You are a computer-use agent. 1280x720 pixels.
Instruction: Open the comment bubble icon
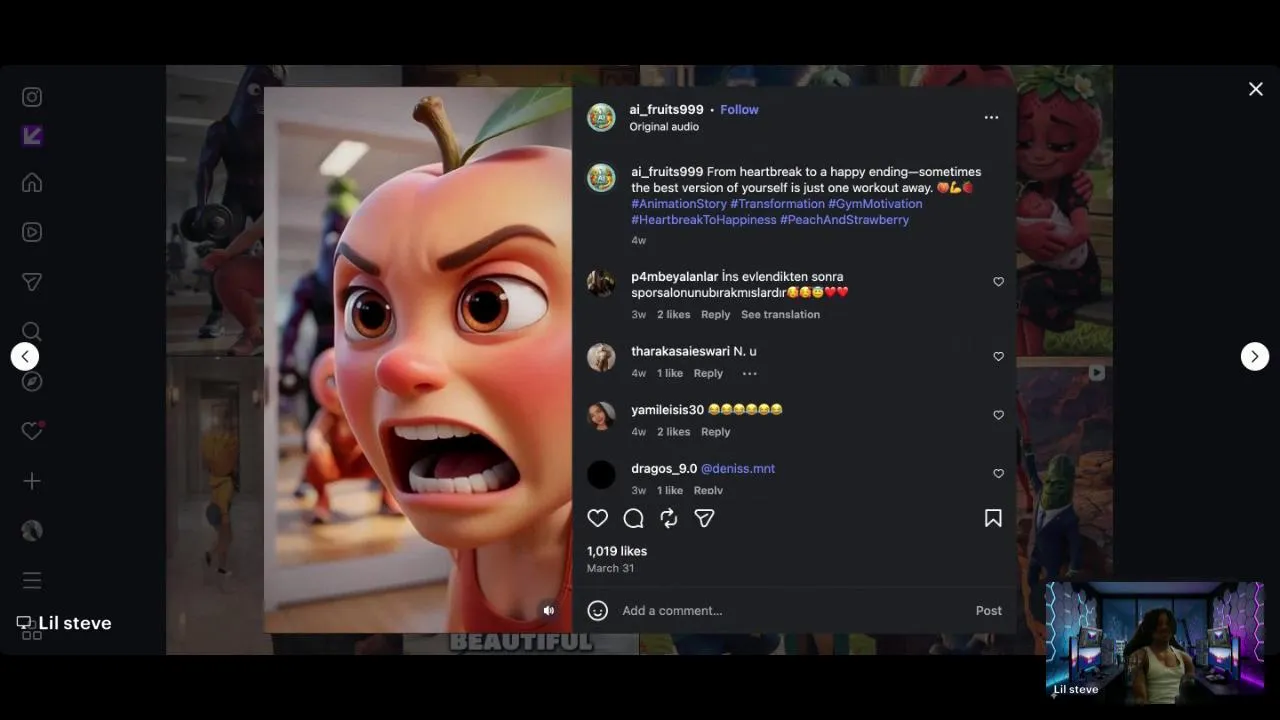pos(633,518)
